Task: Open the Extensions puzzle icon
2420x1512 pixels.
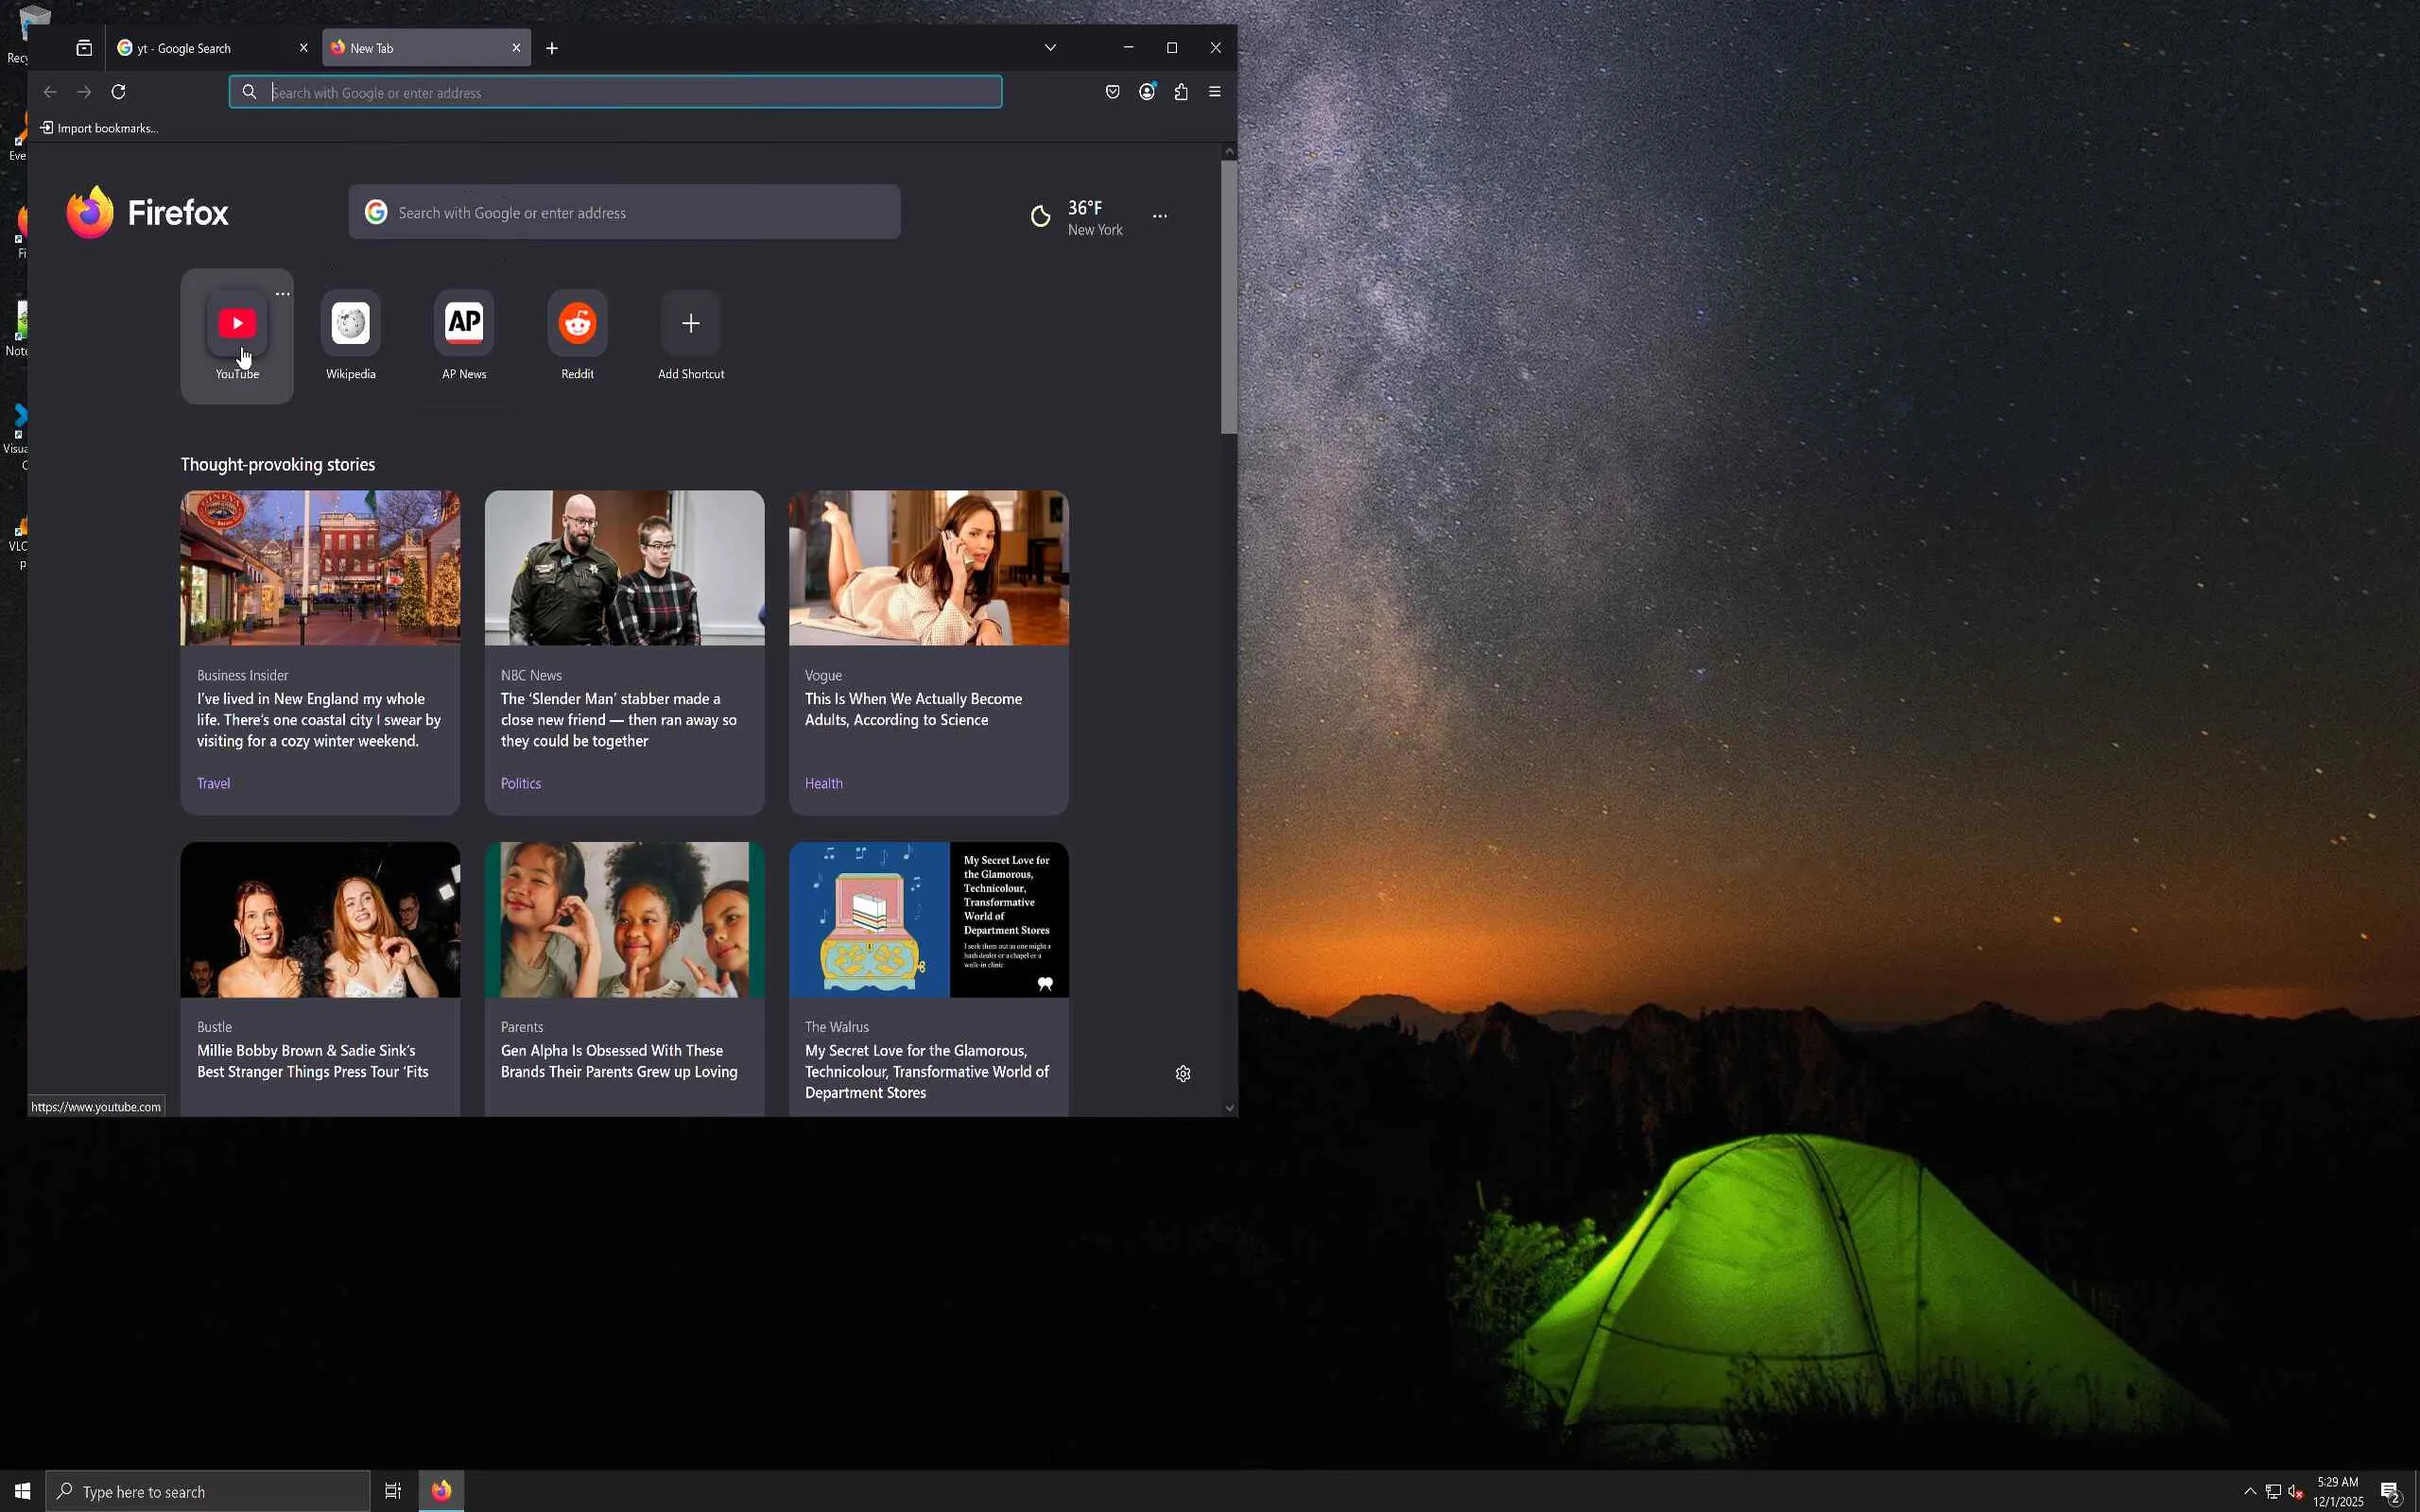Action: 1181,92
